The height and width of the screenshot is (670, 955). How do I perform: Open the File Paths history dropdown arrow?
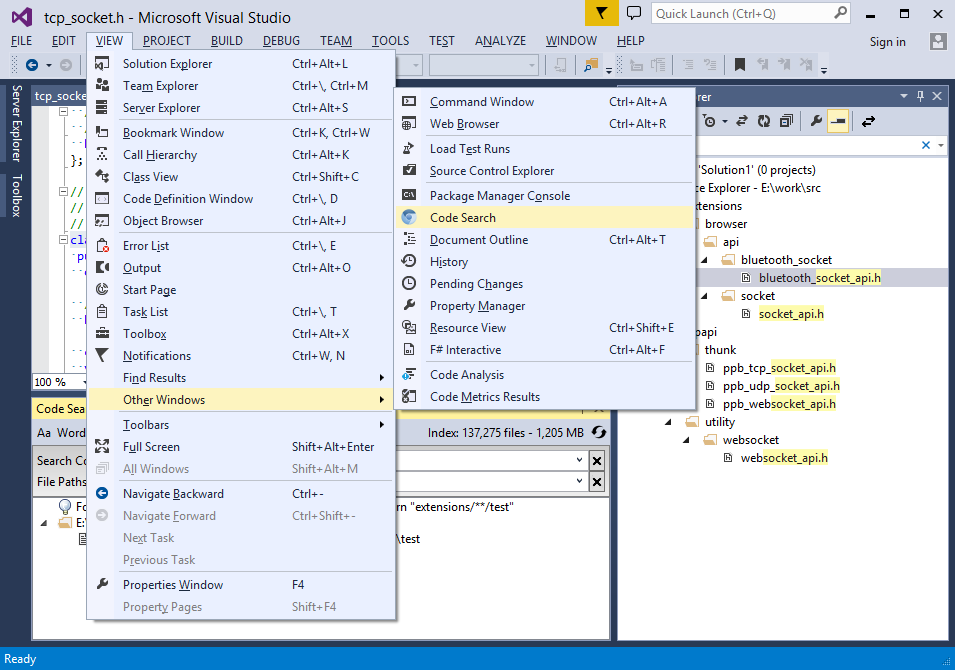(x=579, y=481)
